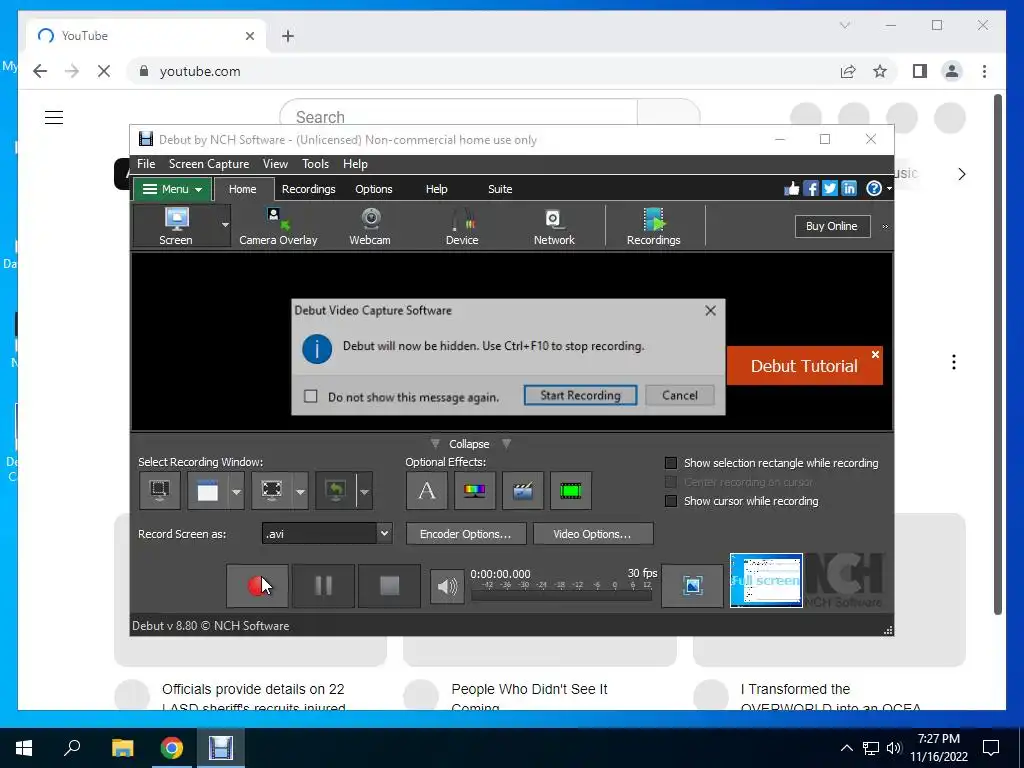1024x768 pixels.
Task: Expand toolbar overflow chevron near Buy Online
Action: (x=886, y=227)
